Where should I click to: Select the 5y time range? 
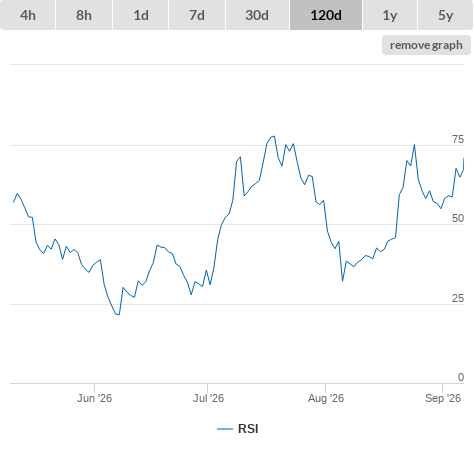point(445,15)
